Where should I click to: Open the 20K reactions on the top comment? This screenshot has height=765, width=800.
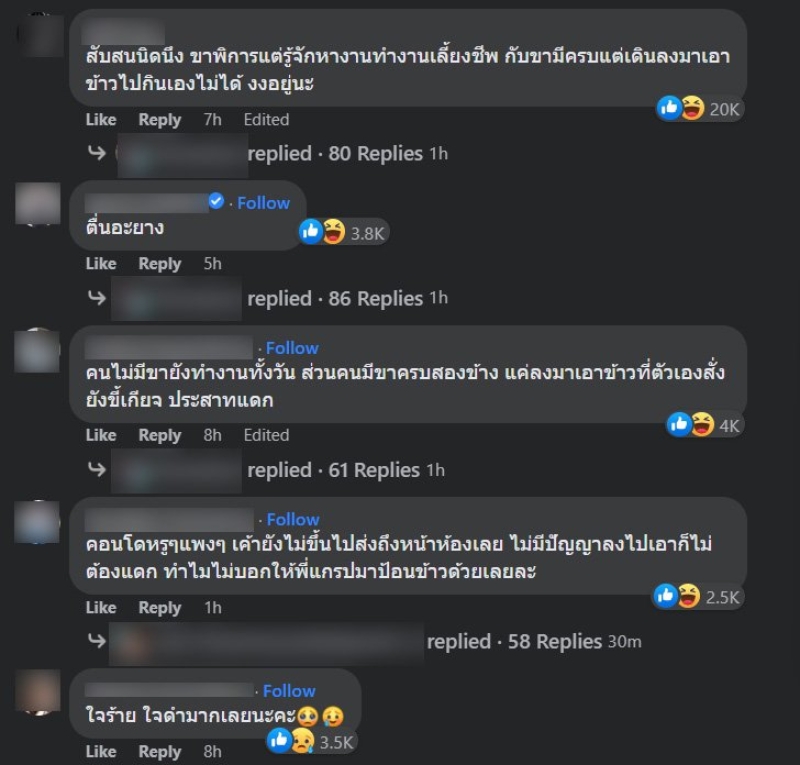(699, 108)
